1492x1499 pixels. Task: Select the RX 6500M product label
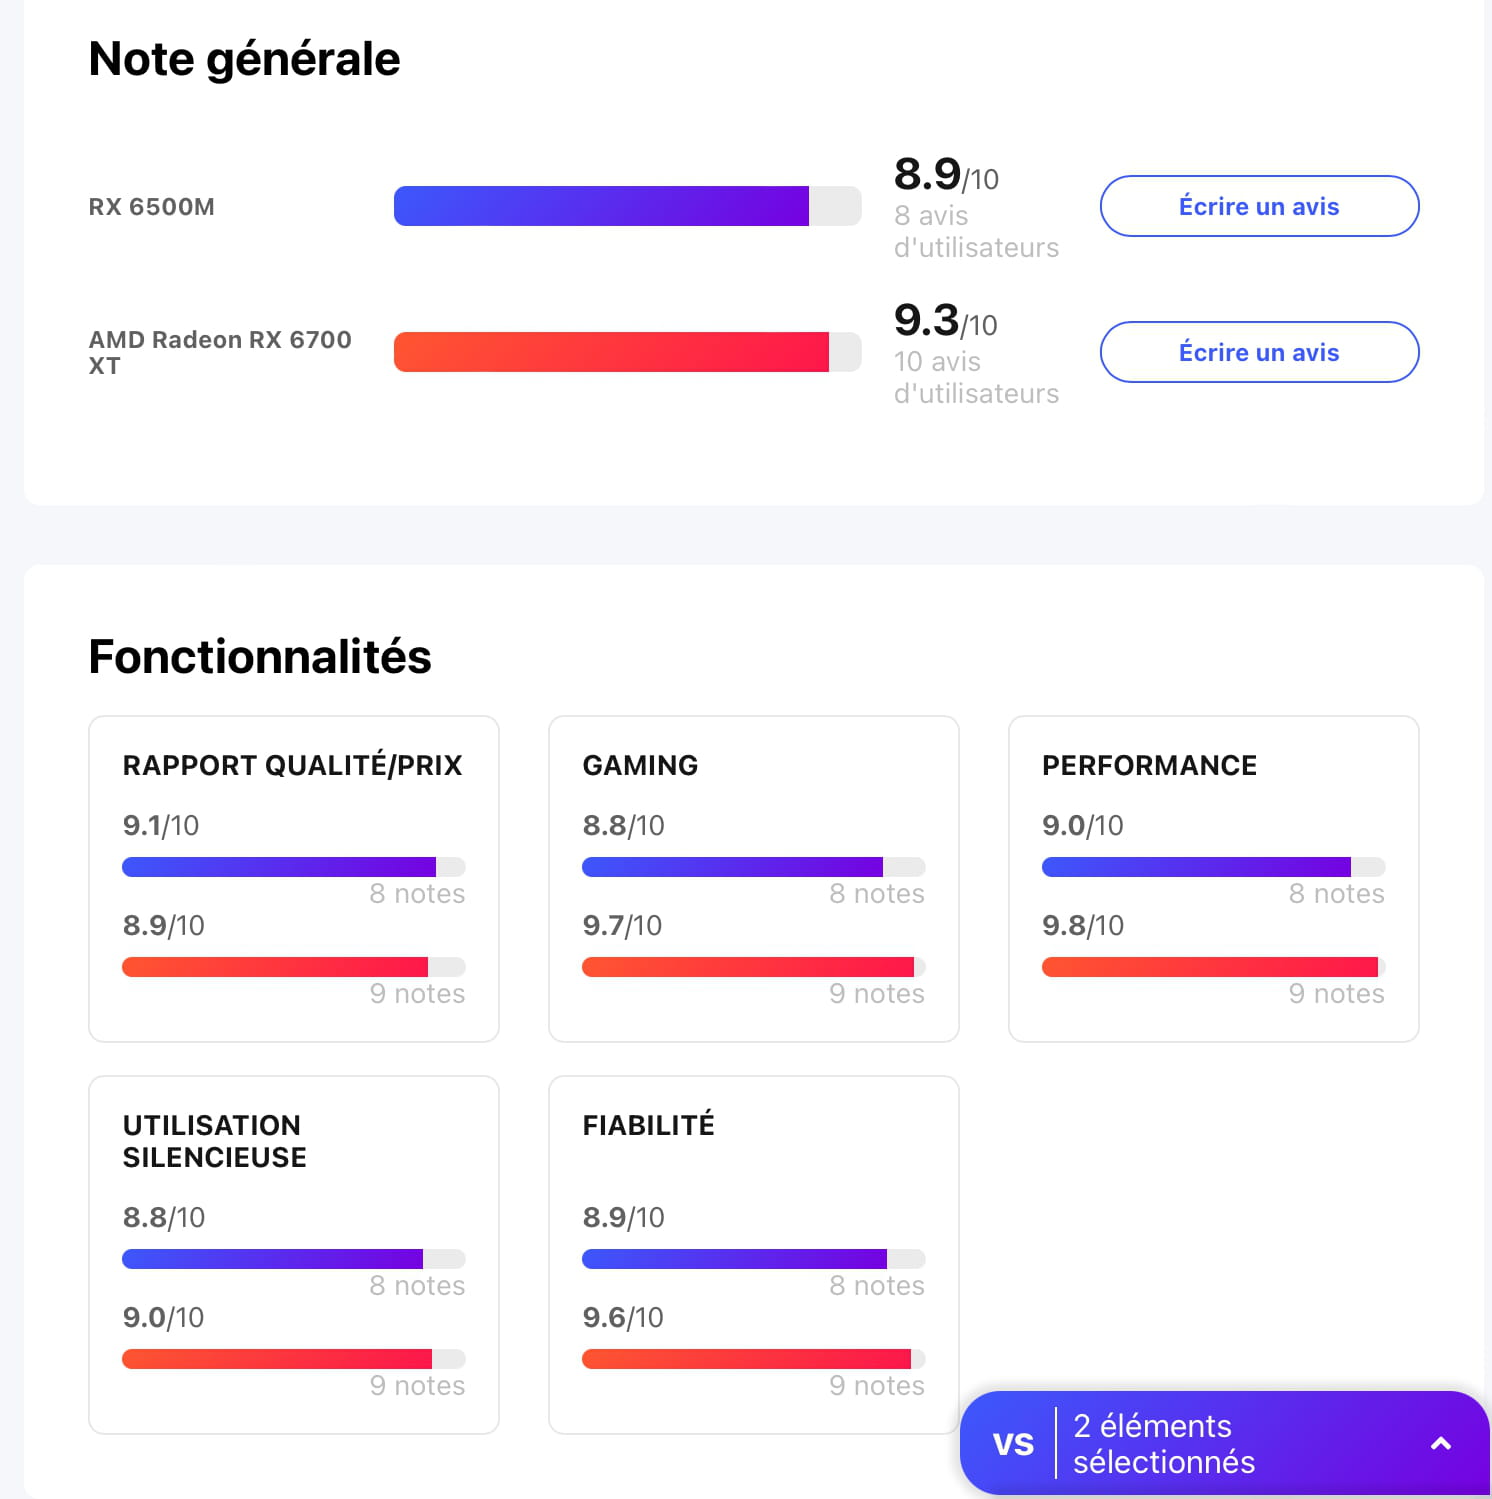pyautogui.click(x=152, y=207)
